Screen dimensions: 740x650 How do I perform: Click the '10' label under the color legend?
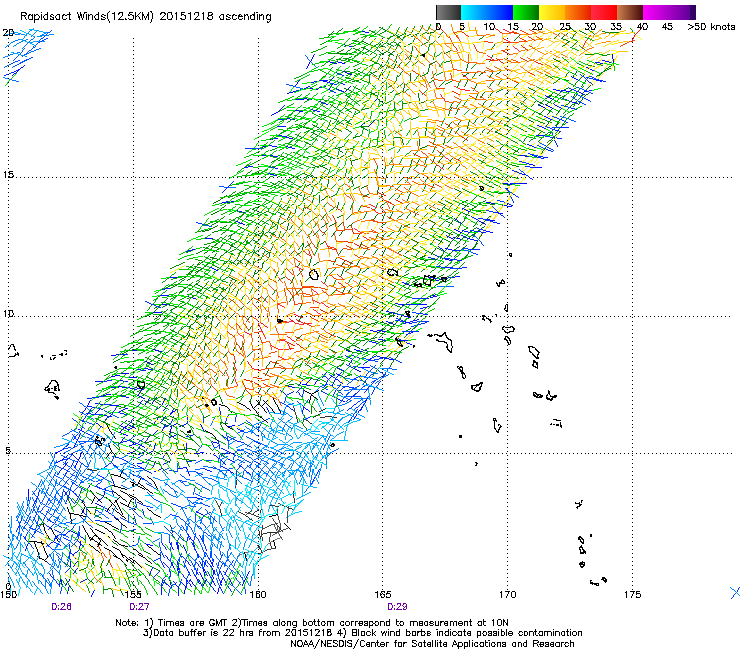(489, 27)
